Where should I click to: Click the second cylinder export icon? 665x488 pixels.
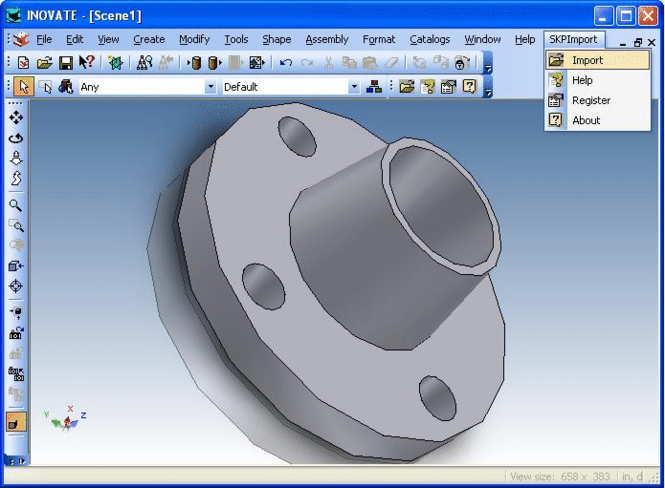215,63
